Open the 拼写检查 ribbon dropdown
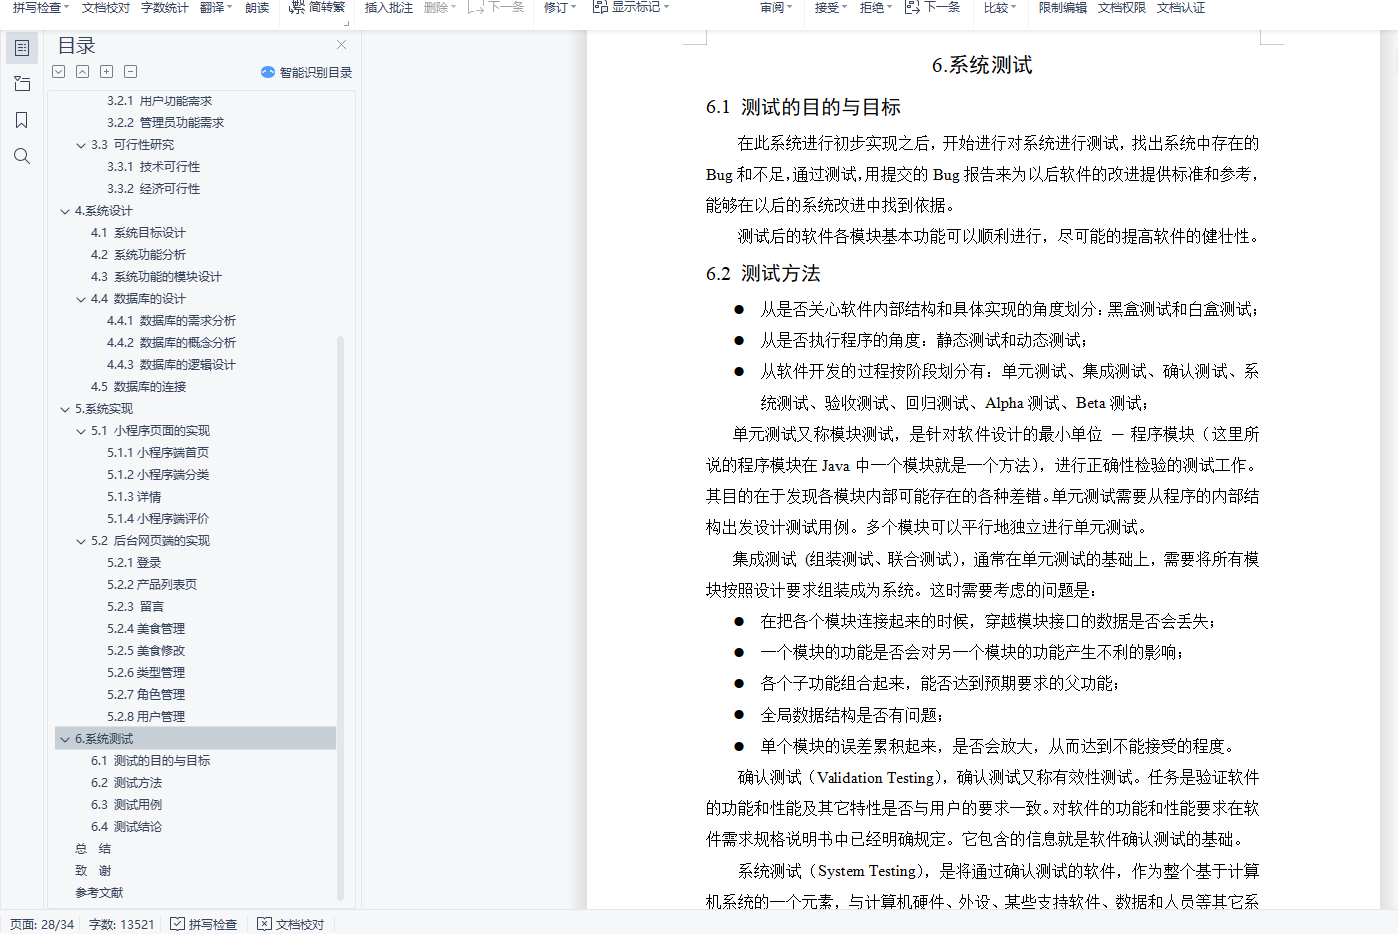 click(x=41, y=7)
